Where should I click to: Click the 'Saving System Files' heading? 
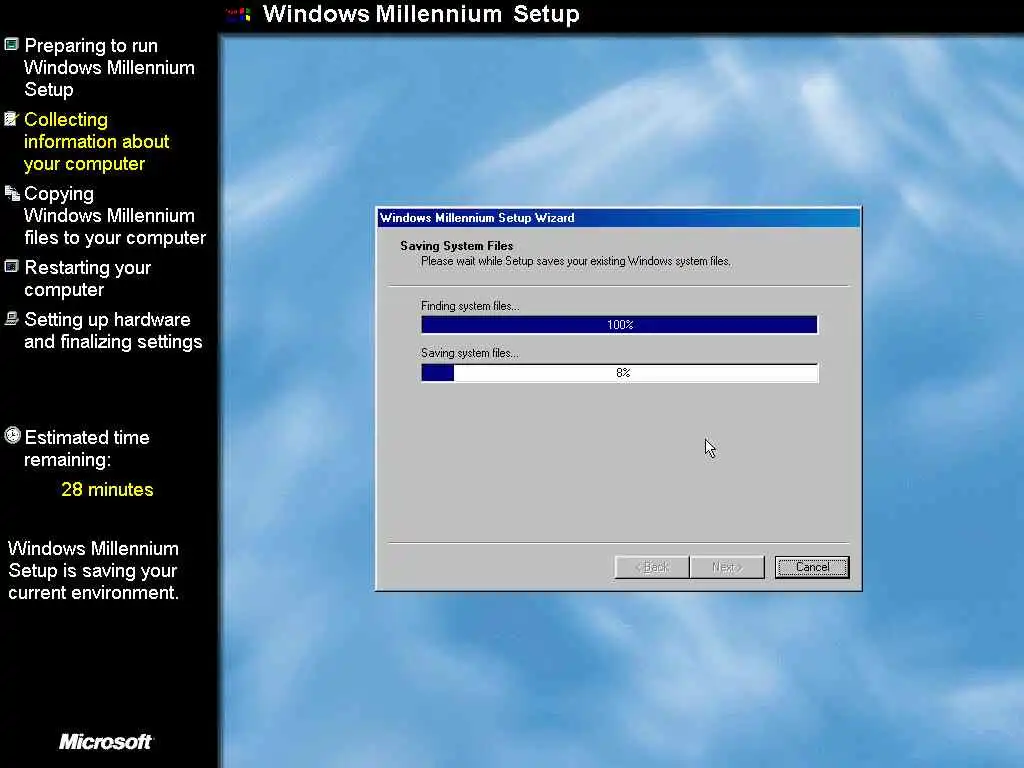coord(456,246)
